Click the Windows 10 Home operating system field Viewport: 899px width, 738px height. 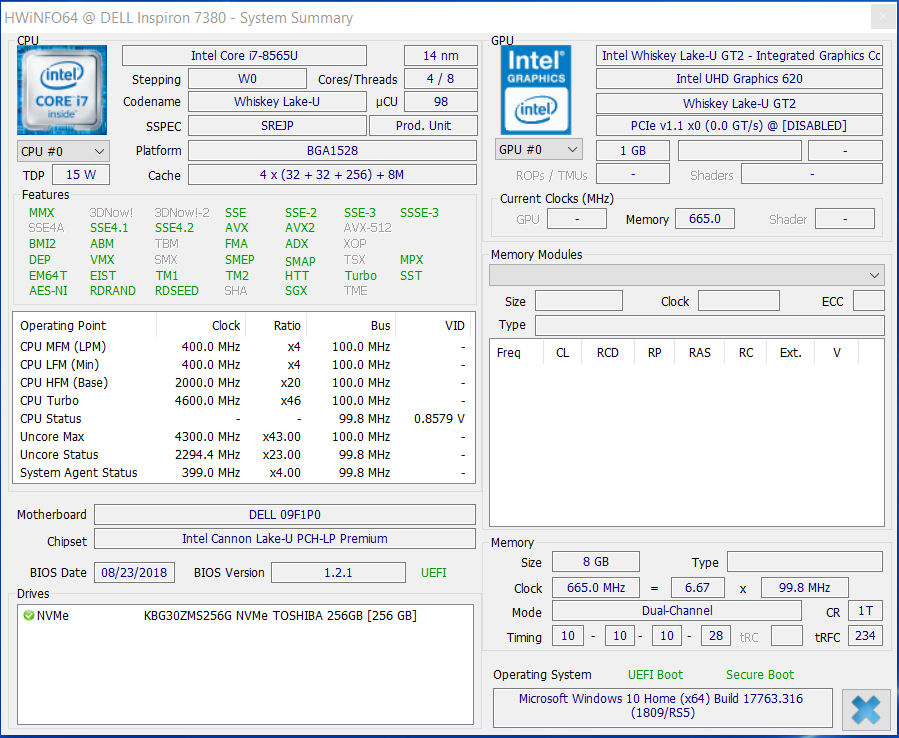point(661,706)
